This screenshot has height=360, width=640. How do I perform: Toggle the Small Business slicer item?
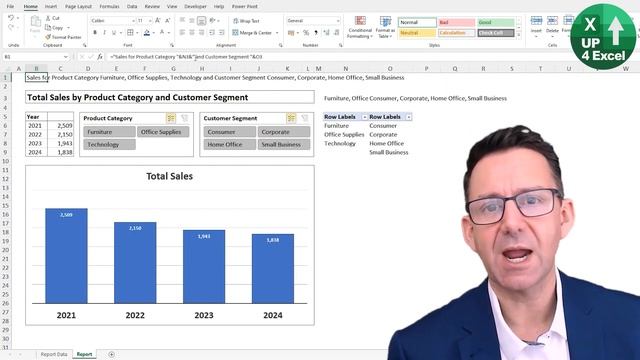pyautogui.click(x=284, y=144)
